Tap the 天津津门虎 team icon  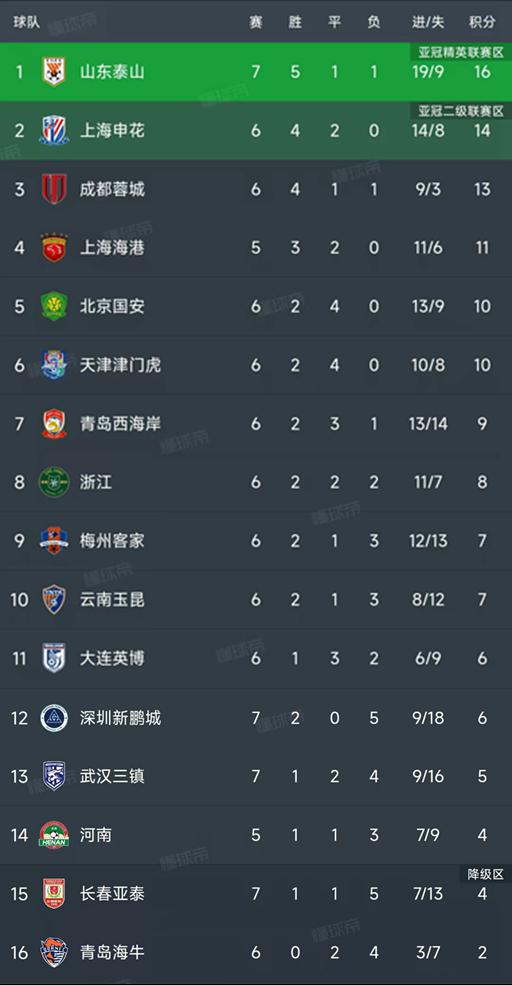click(54, 365)
